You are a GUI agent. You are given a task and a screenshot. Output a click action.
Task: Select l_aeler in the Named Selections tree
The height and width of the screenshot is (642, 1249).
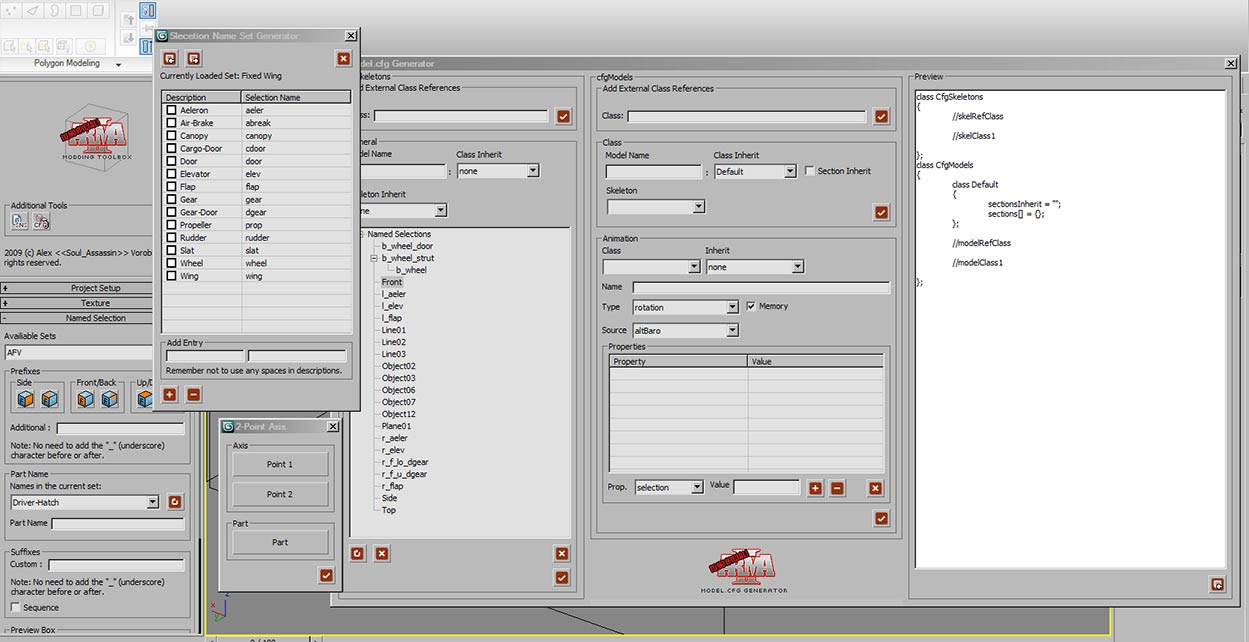[394, 294]
